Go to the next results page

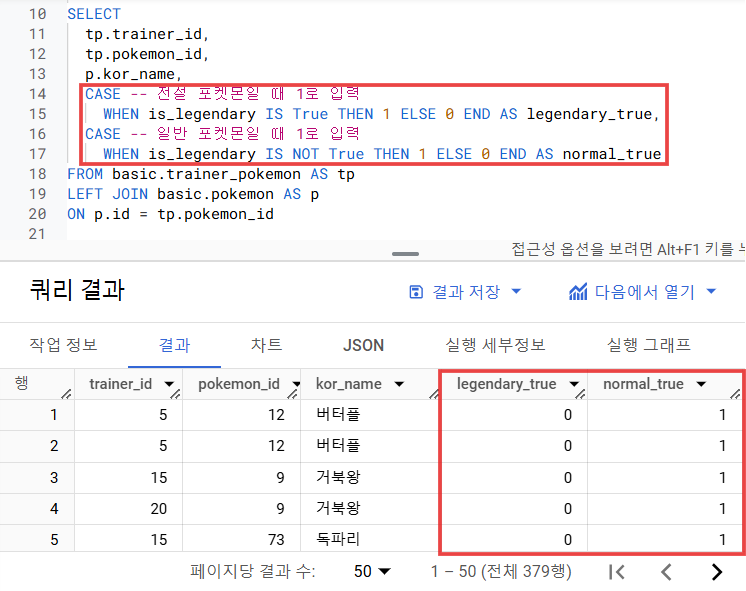tap(717, 571)
